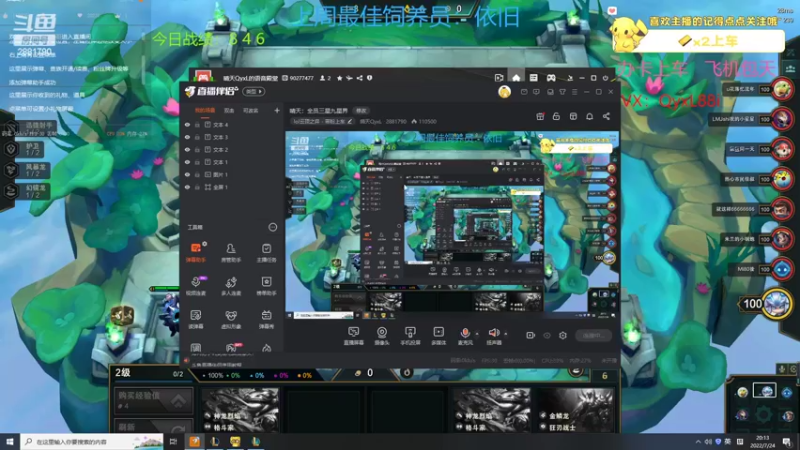Switch to the second scene tab
Screen dimensions: 800x450
(x=229, y=110)
